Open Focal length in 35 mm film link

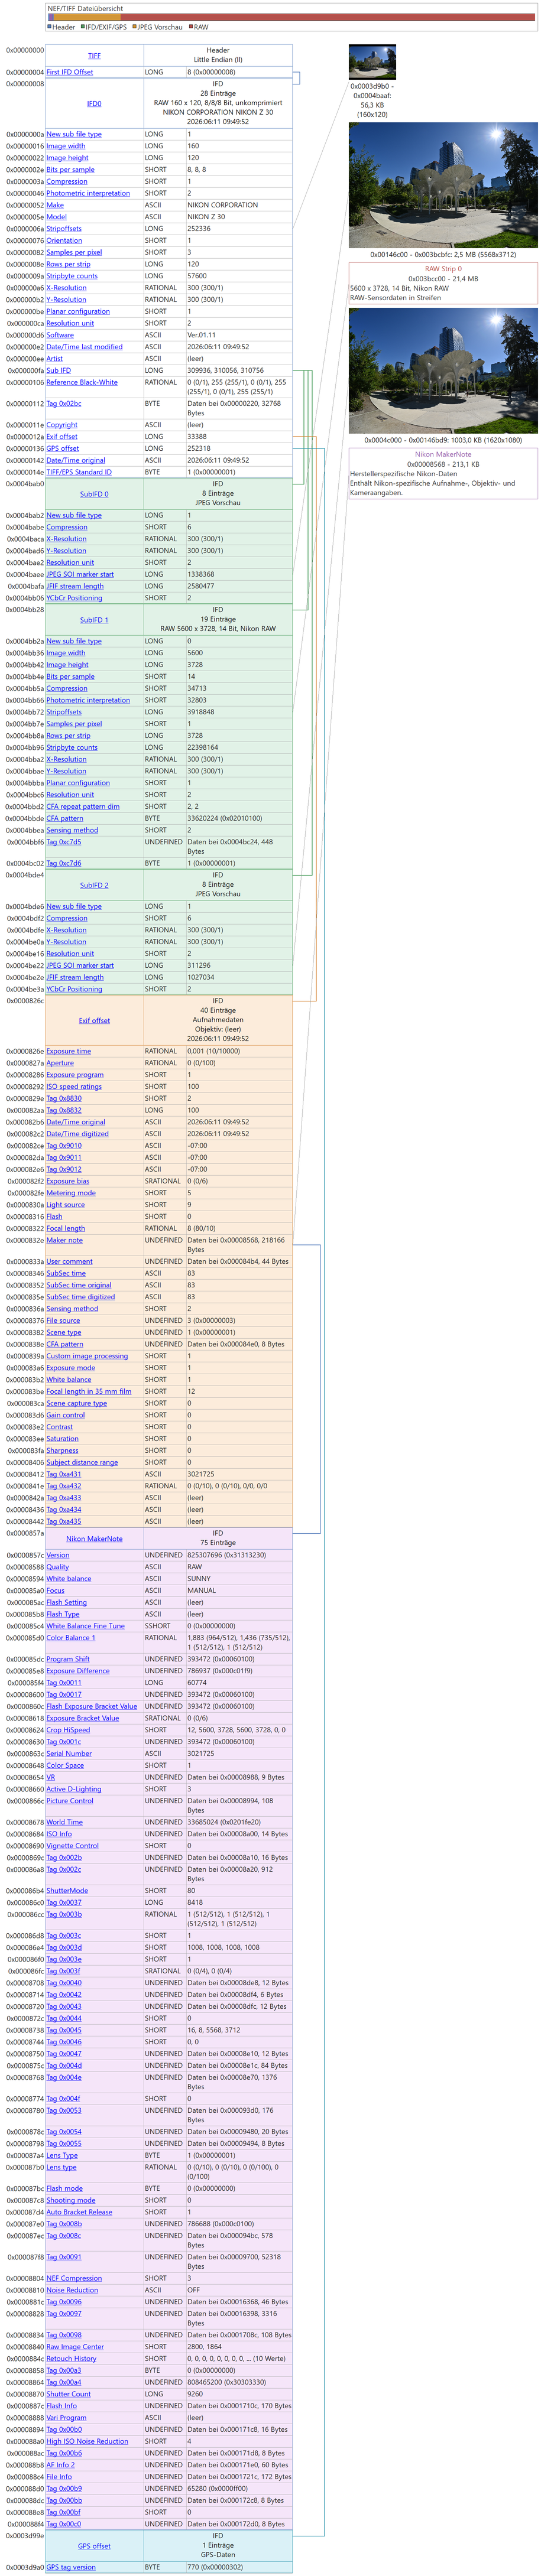pos(89,1391)
